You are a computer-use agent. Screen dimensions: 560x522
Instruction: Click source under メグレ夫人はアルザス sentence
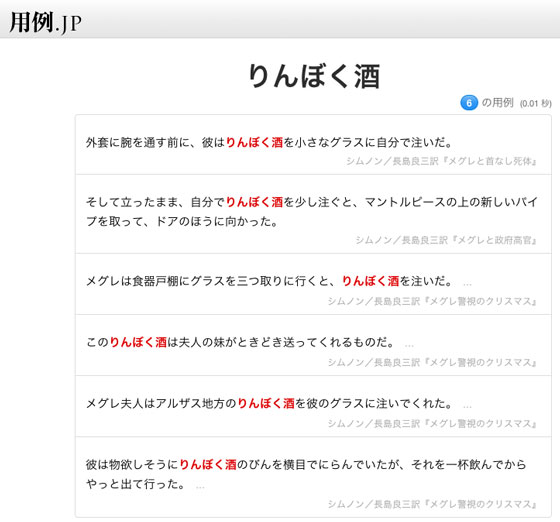coord(432,424)
